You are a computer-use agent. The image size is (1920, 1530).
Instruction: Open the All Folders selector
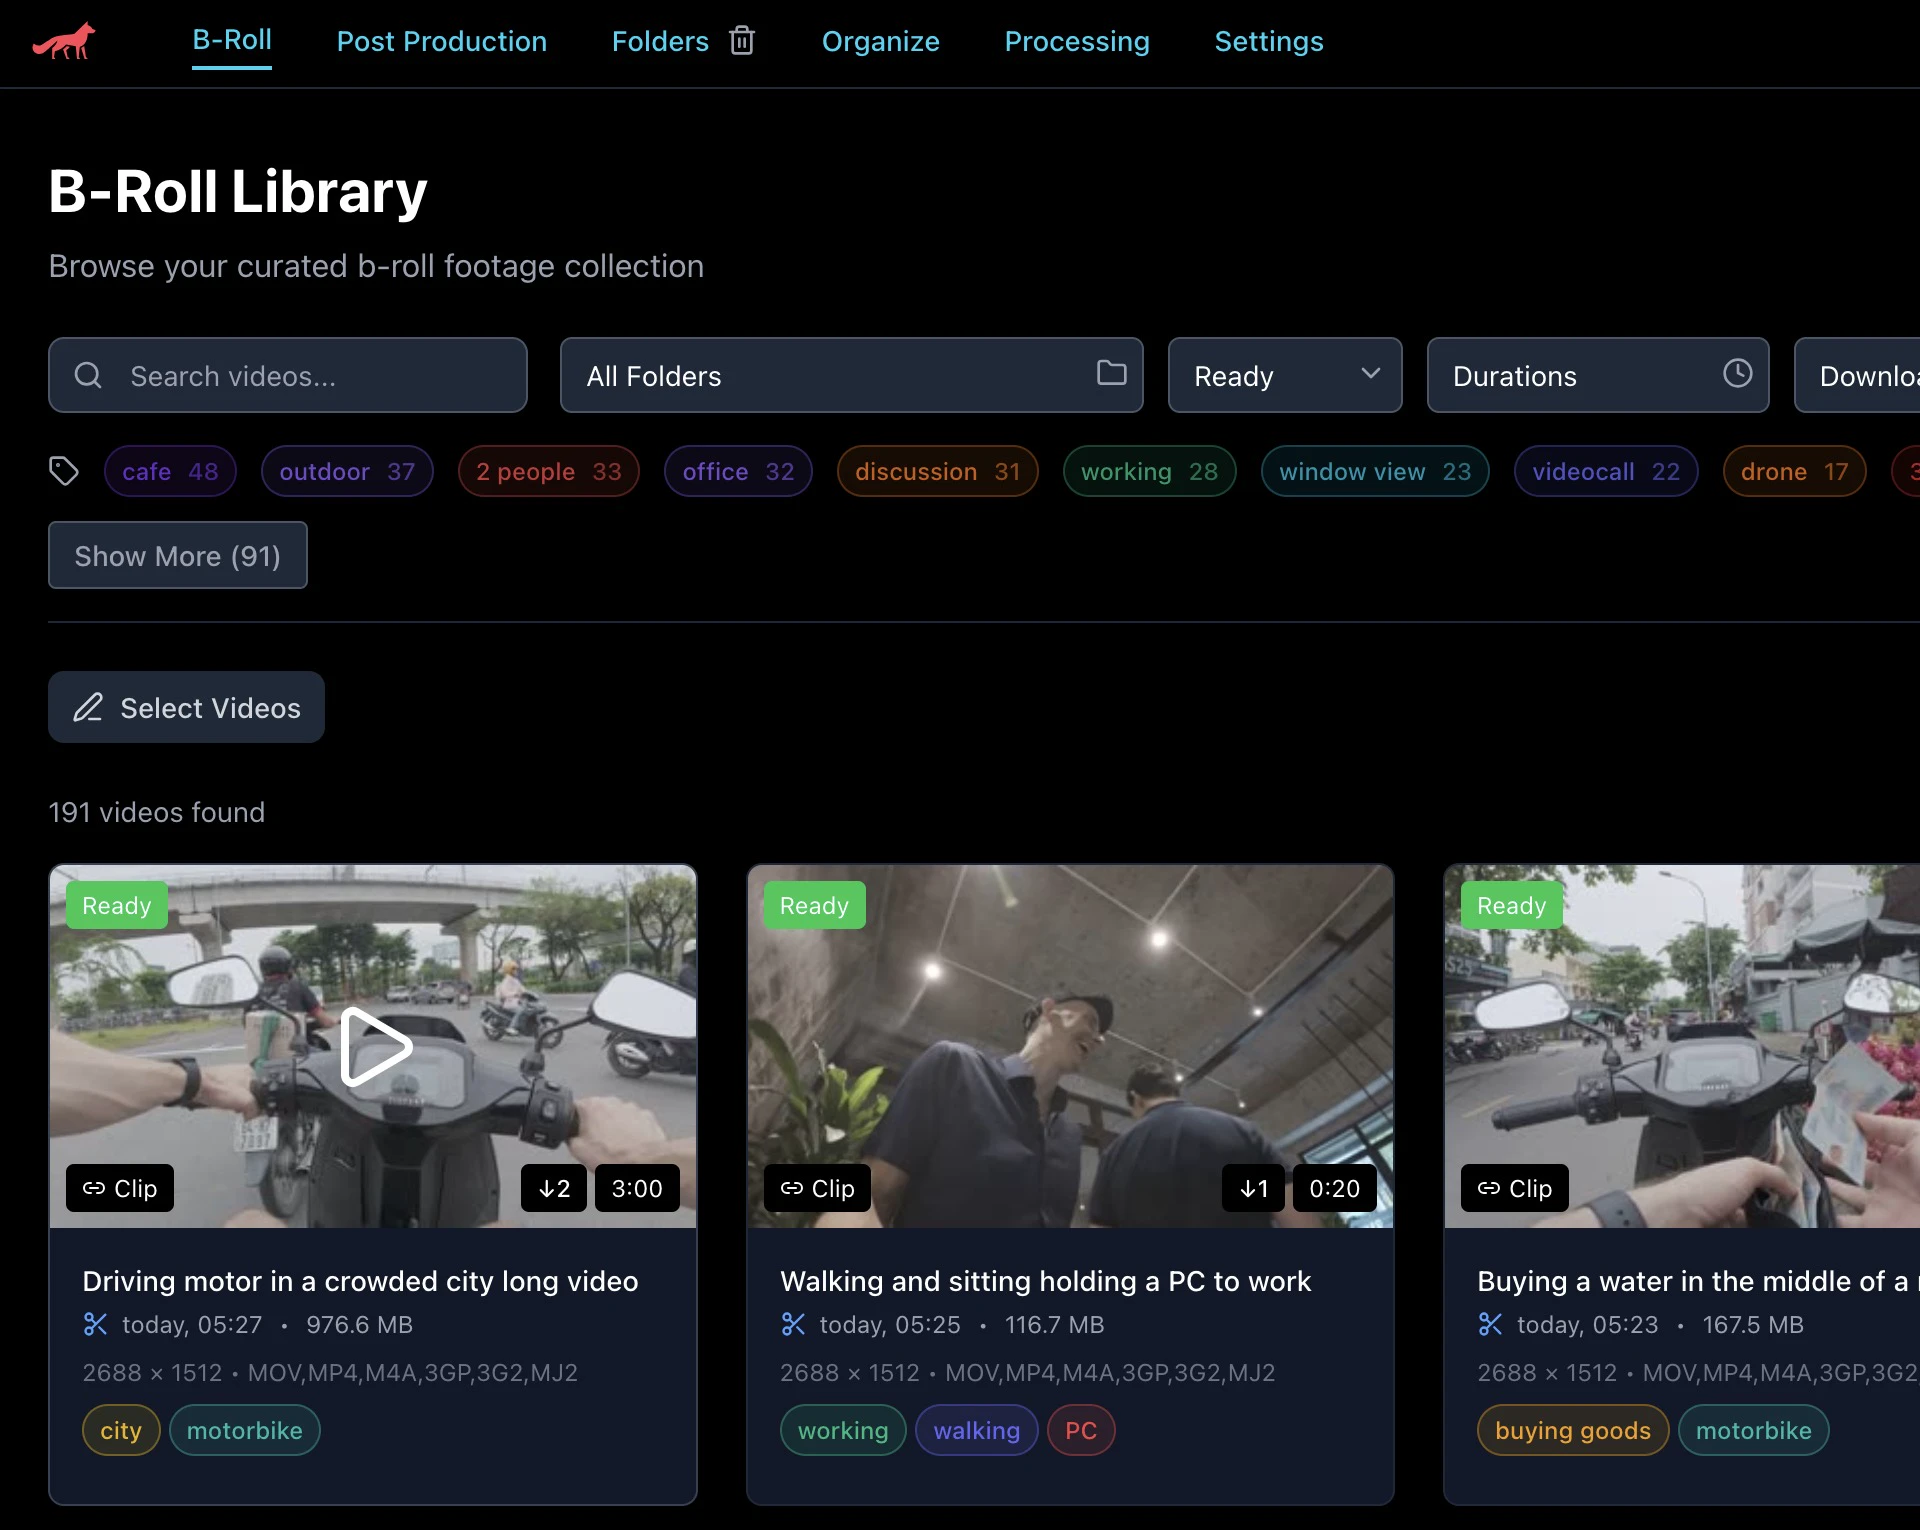(850, 375)
